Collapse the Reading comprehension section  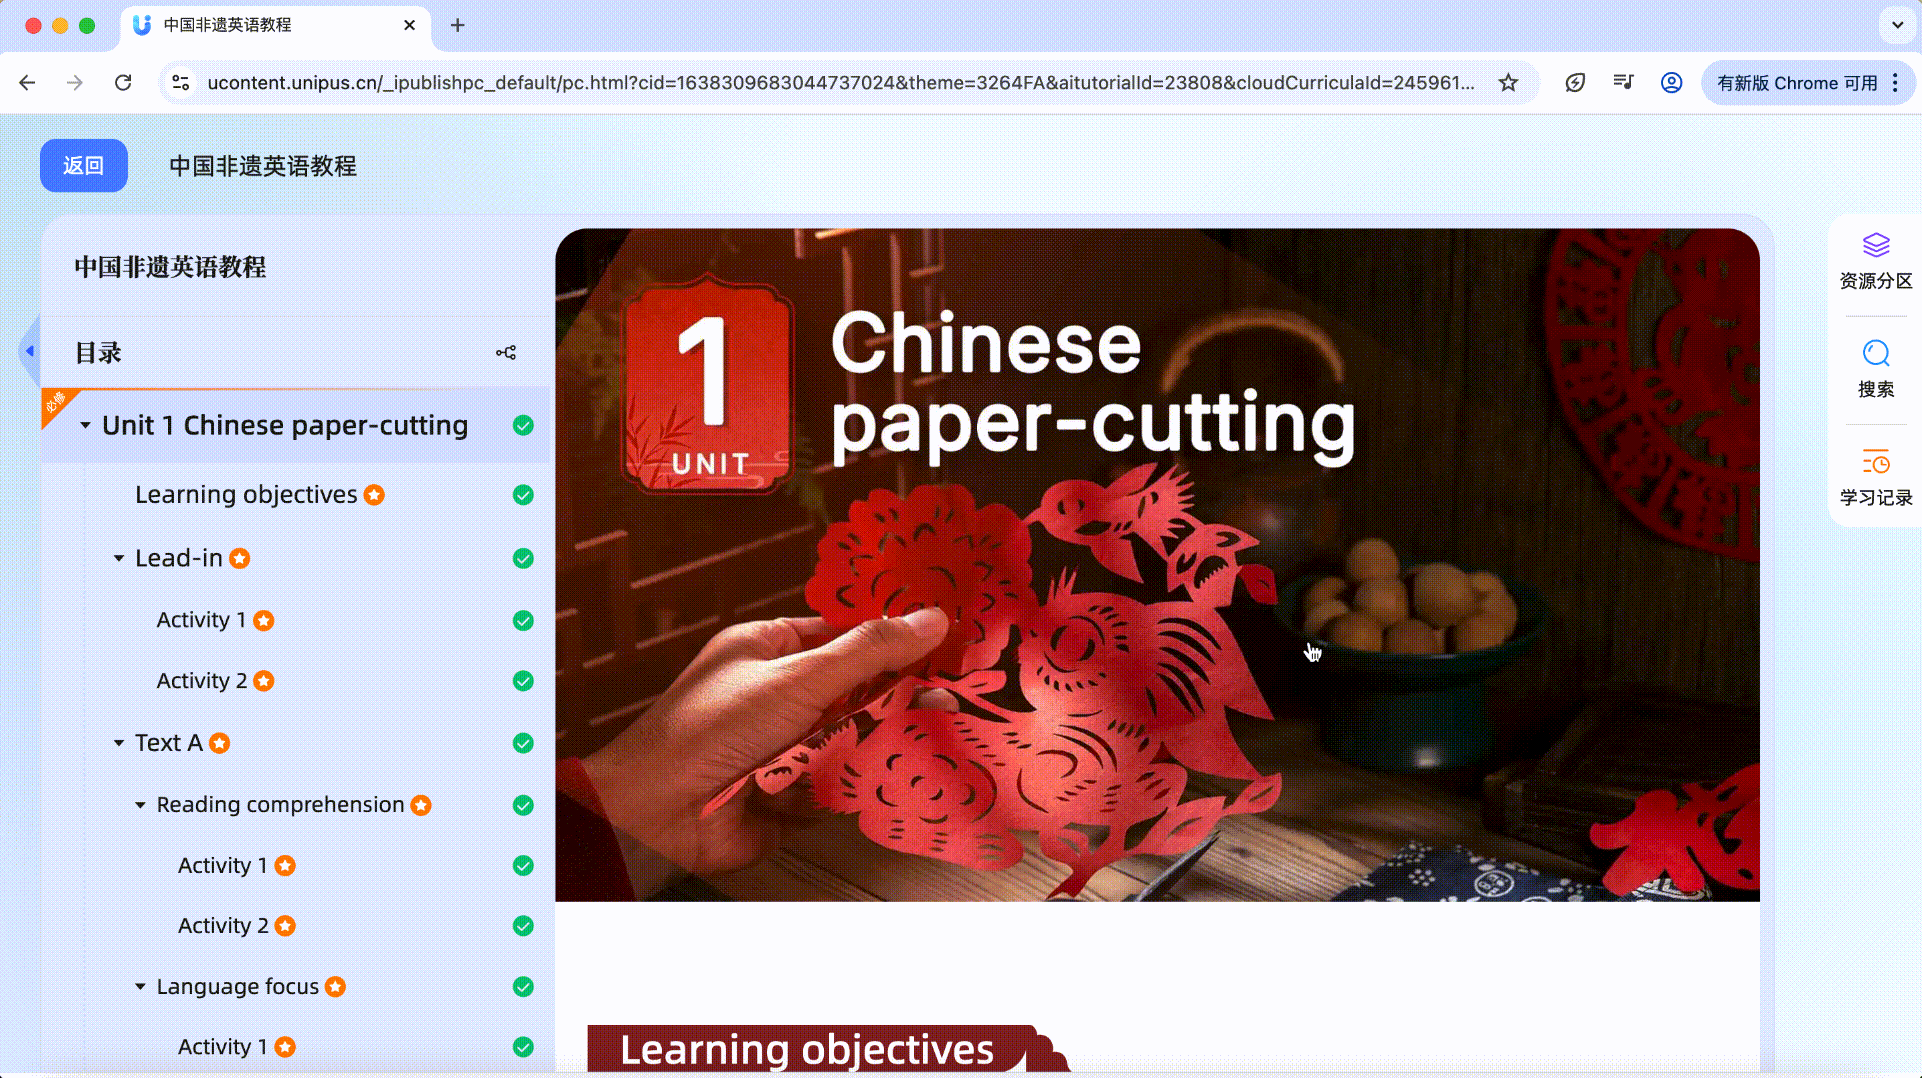(140, 805)
